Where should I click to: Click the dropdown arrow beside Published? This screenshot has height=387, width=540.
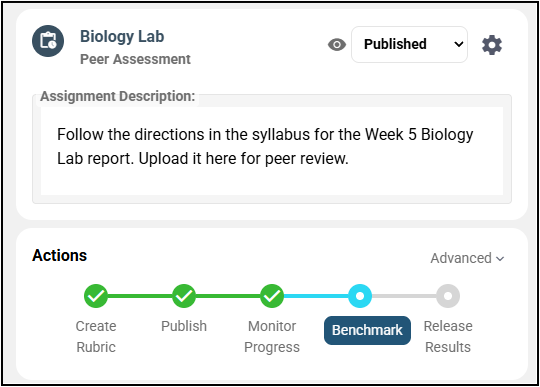tap(458, 44)
